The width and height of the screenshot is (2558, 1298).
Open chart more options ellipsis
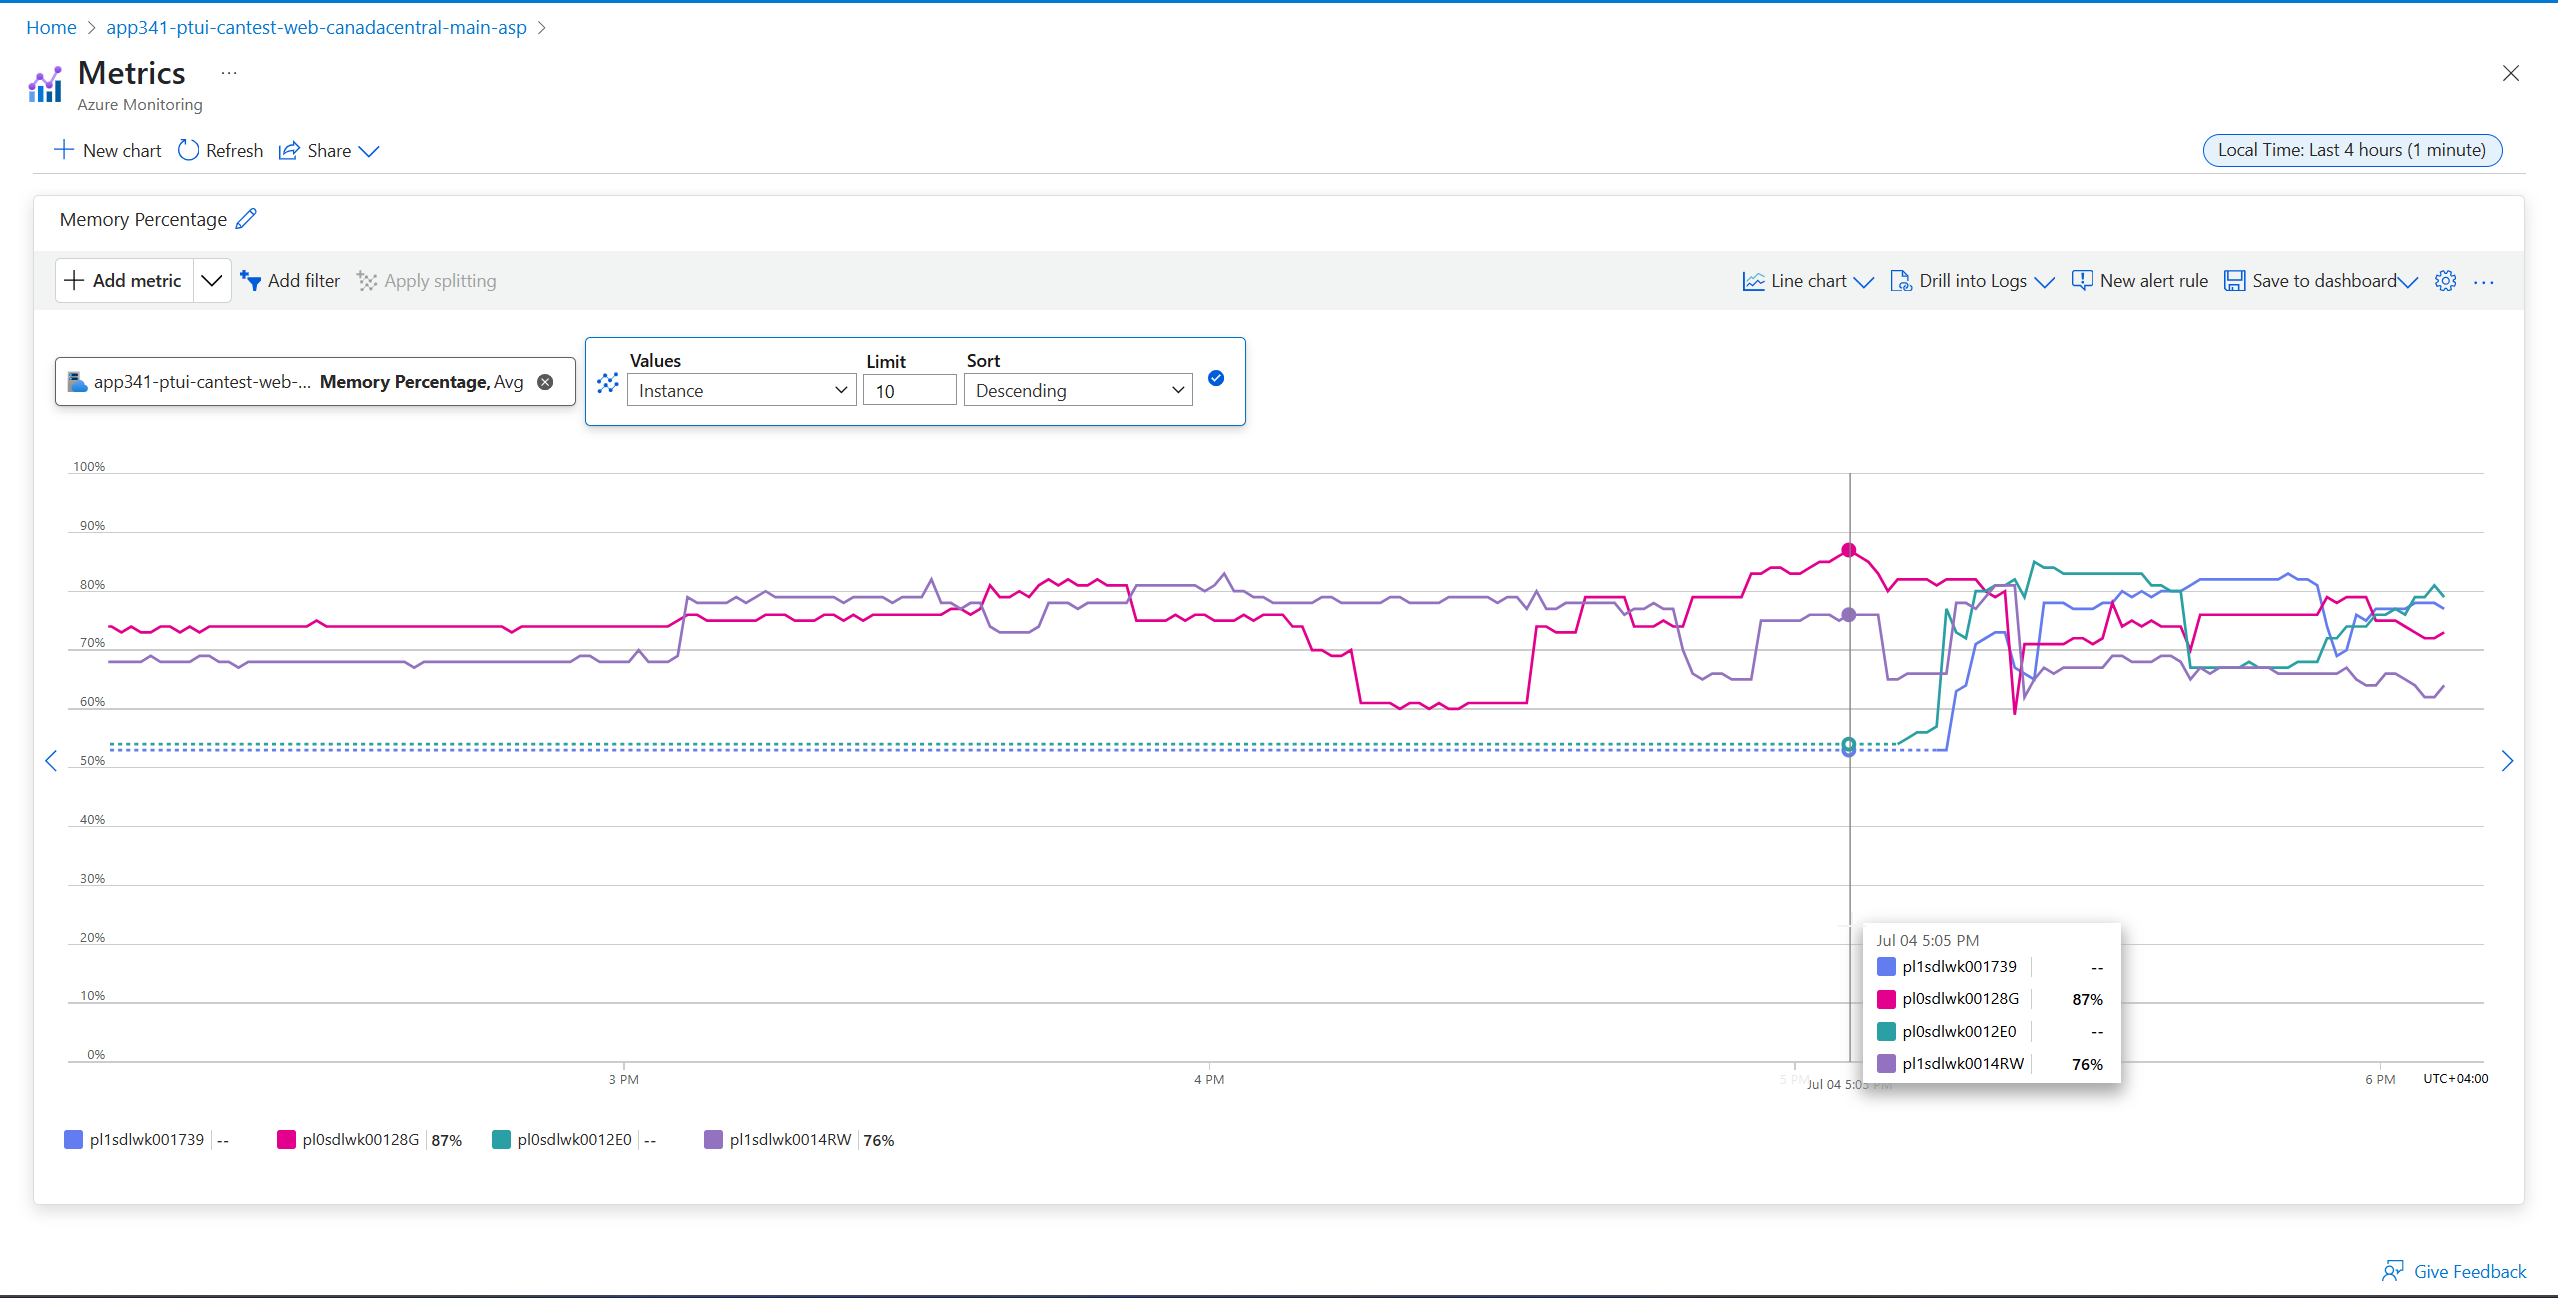2484,283
